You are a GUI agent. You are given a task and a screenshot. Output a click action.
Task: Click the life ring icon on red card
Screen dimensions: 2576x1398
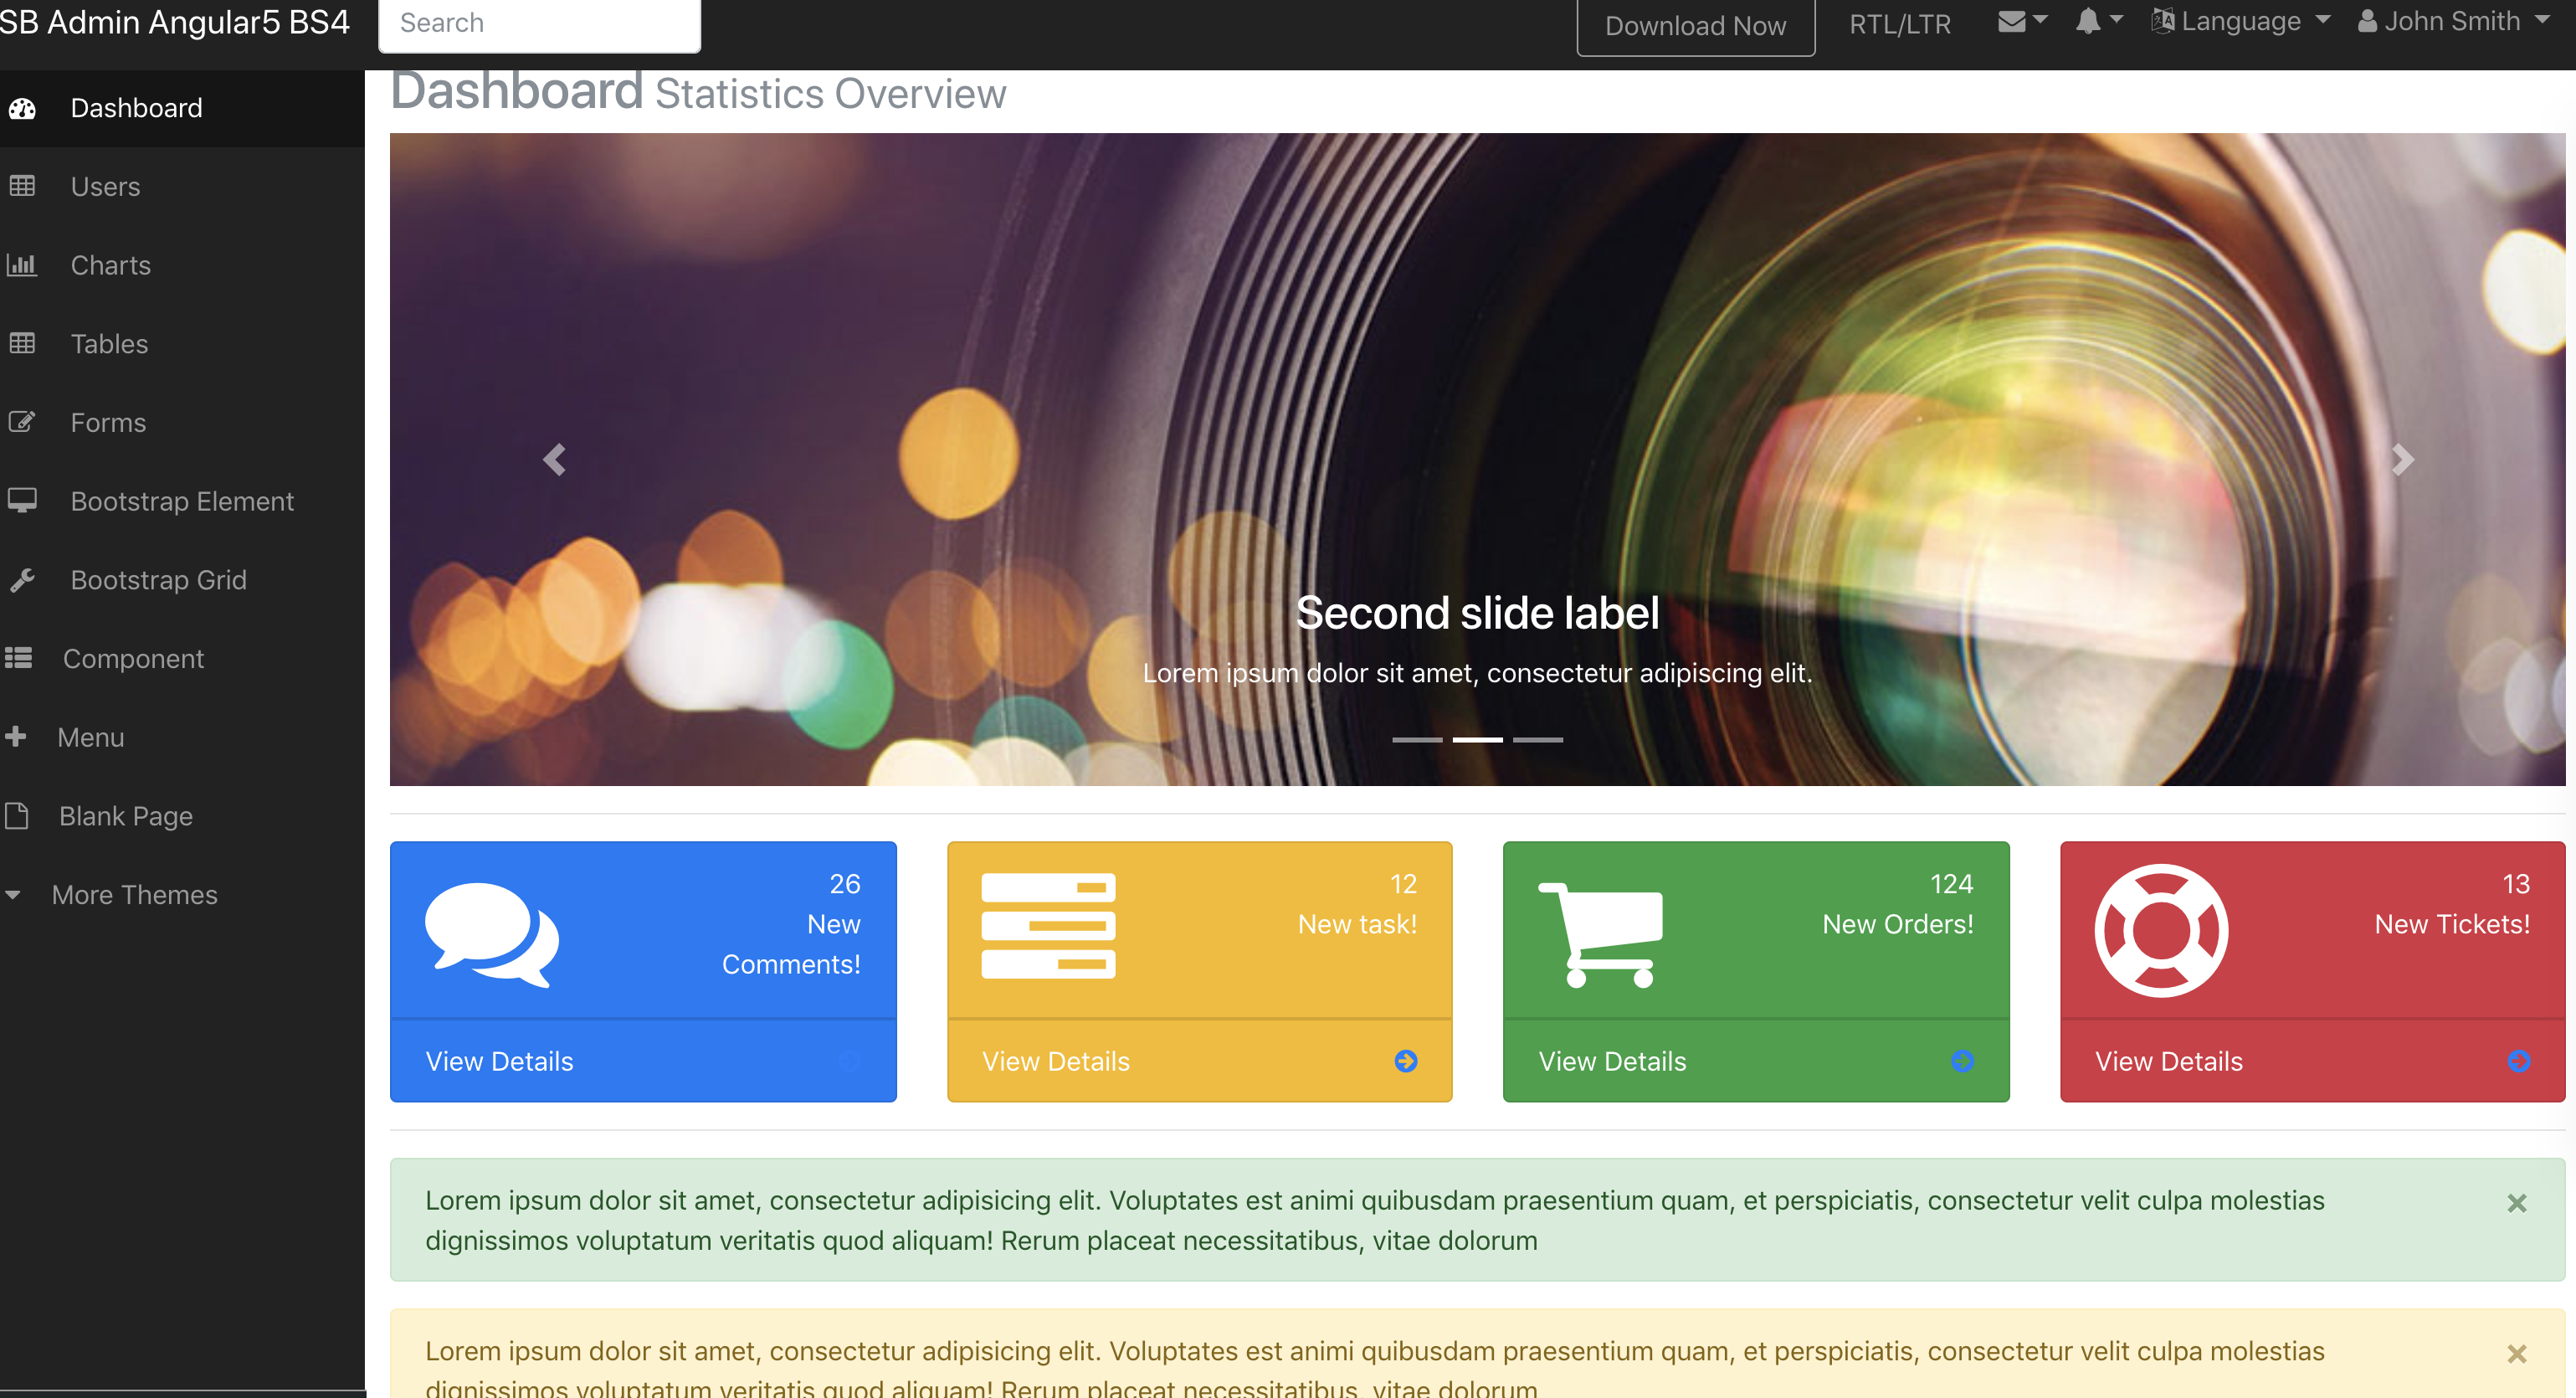[2161, 930]
